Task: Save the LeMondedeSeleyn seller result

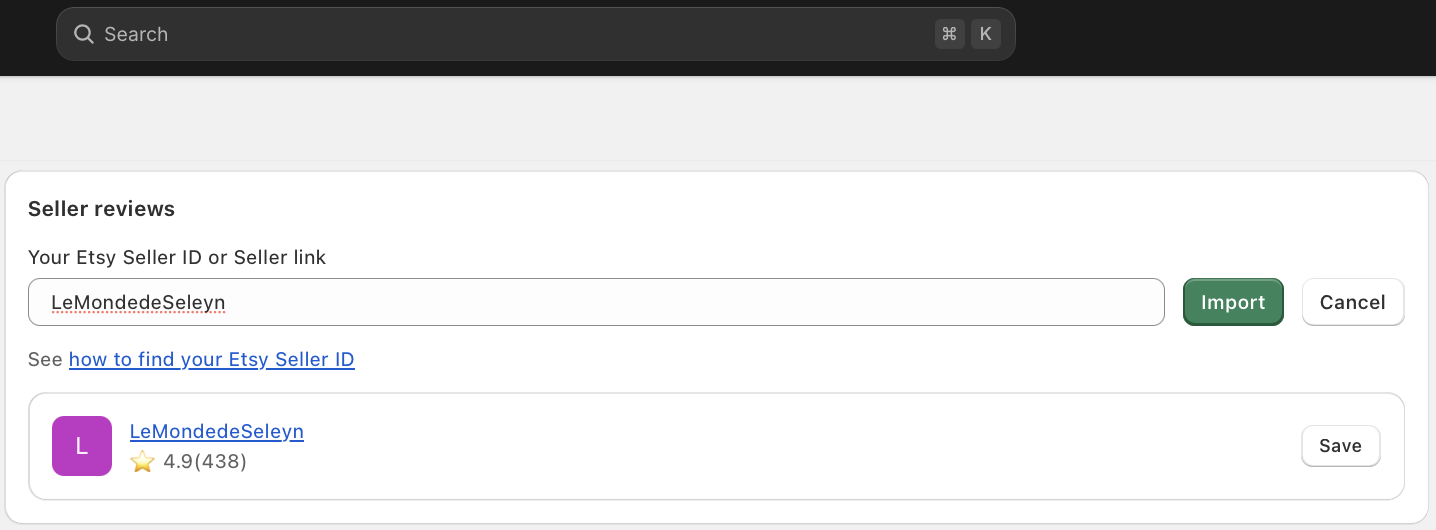Action: (1340, 446)
